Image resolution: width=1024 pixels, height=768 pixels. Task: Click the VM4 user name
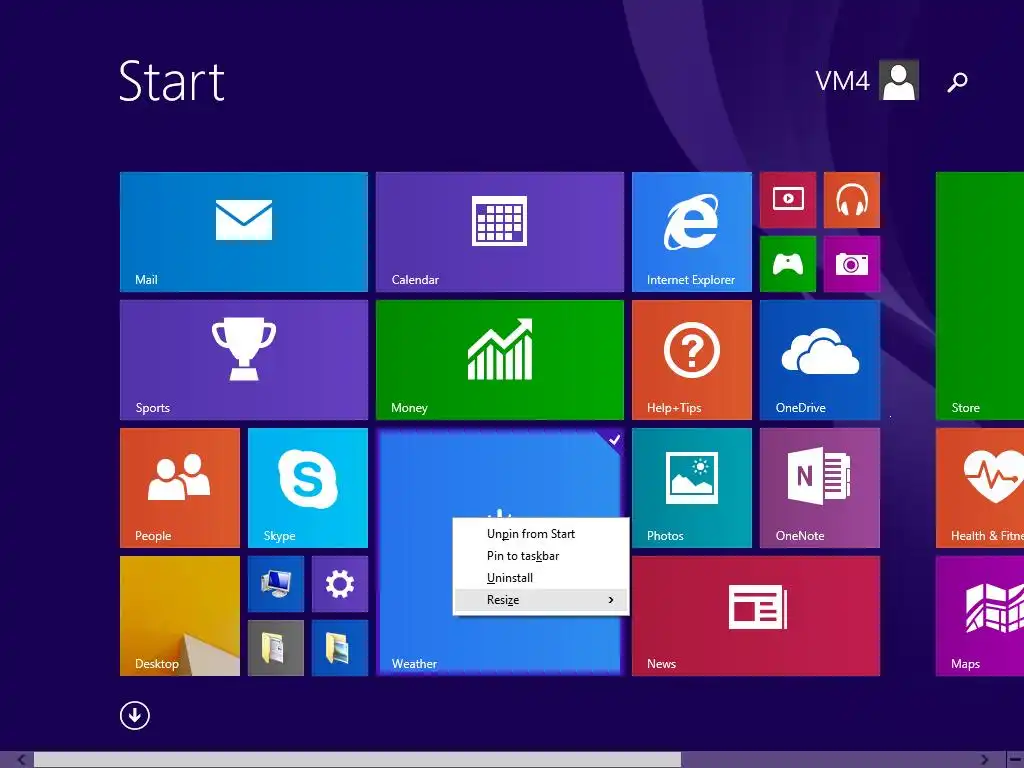point(842,81)
